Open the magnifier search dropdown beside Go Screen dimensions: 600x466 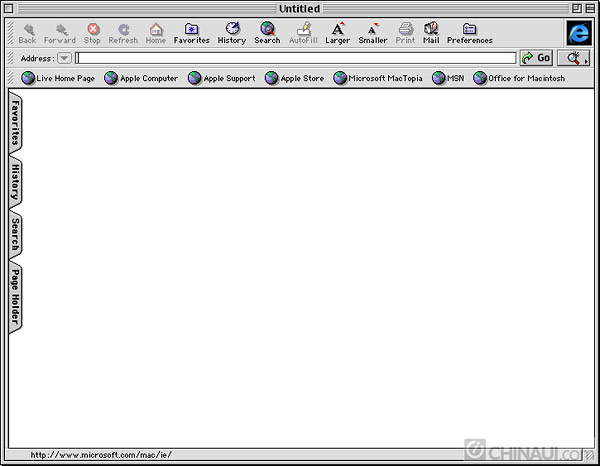tap(574, 59)
